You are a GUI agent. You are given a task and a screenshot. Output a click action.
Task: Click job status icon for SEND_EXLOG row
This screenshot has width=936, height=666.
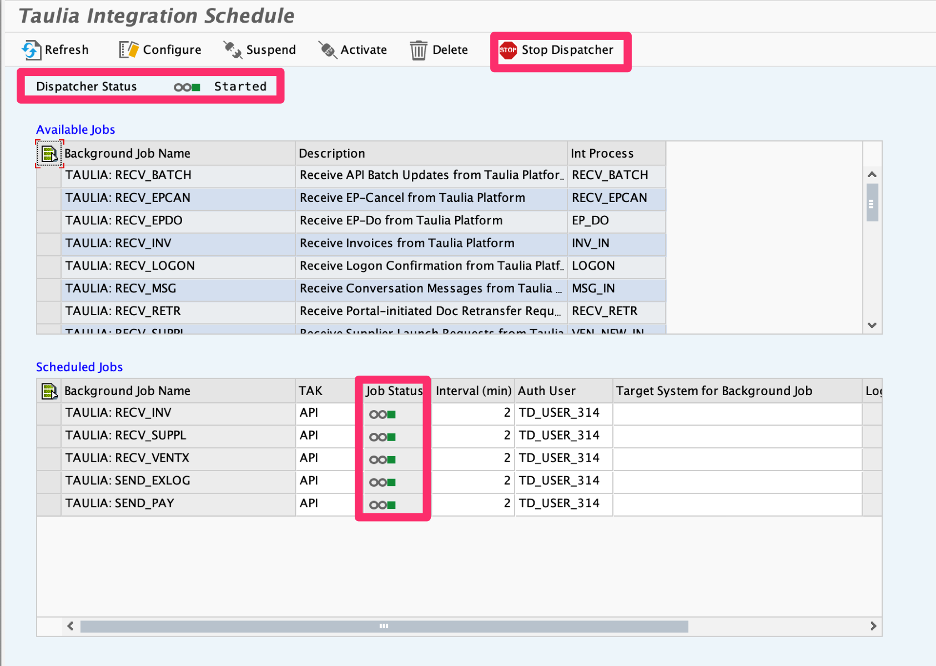click(x=382, y=482)
